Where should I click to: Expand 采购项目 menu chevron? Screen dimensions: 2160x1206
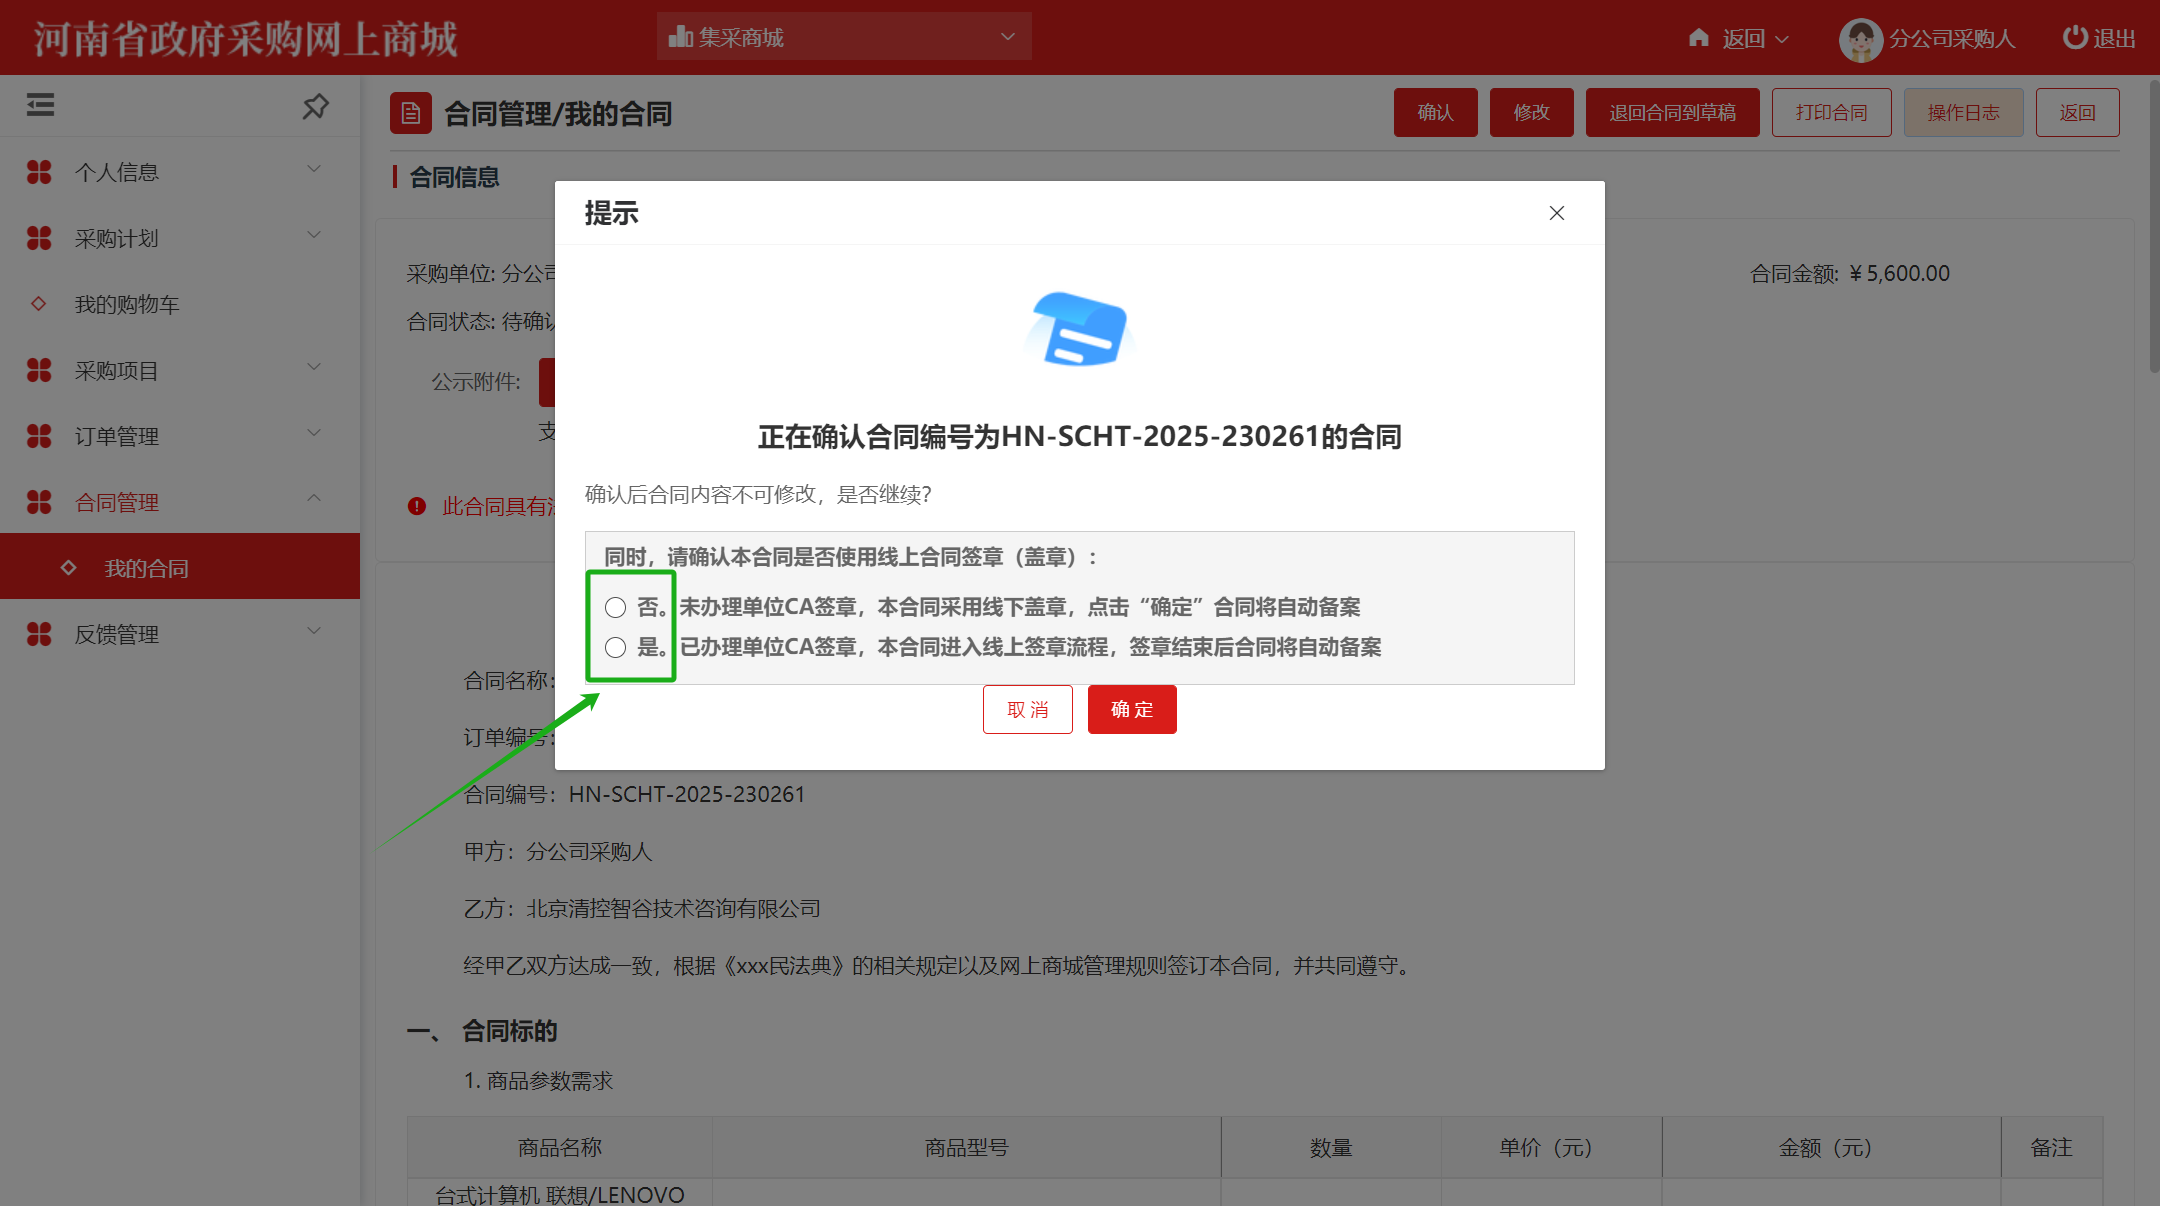pyautogui.click(x=314, y=367)
